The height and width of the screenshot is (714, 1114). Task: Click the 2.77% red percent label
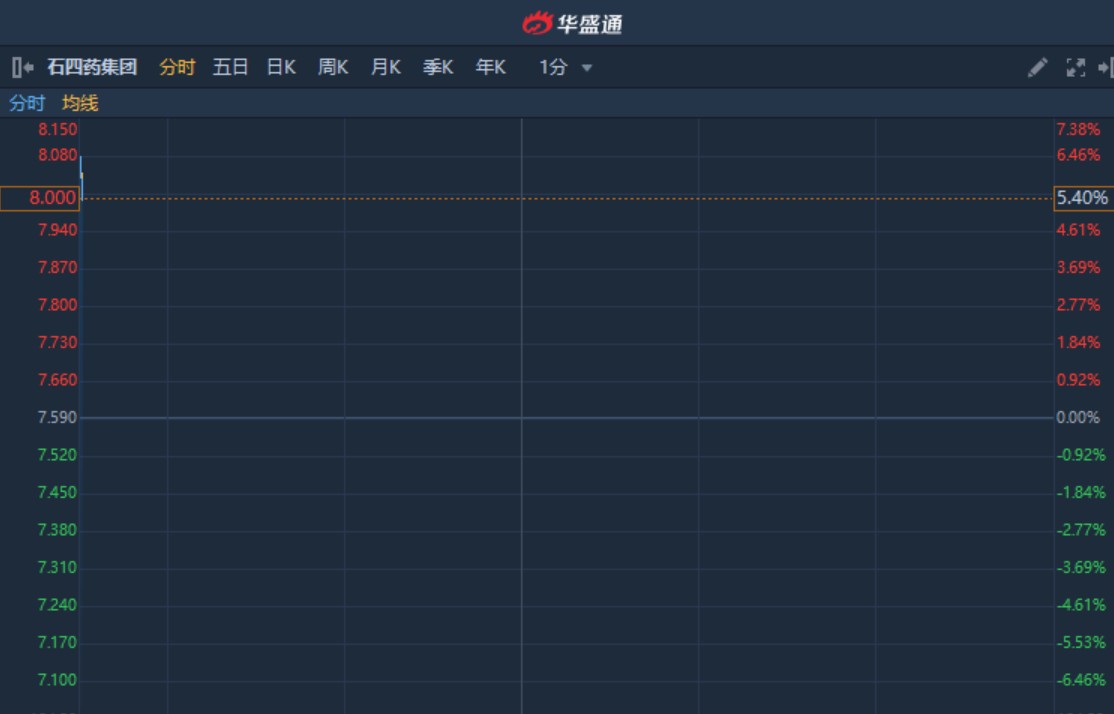coord(1078,305)
